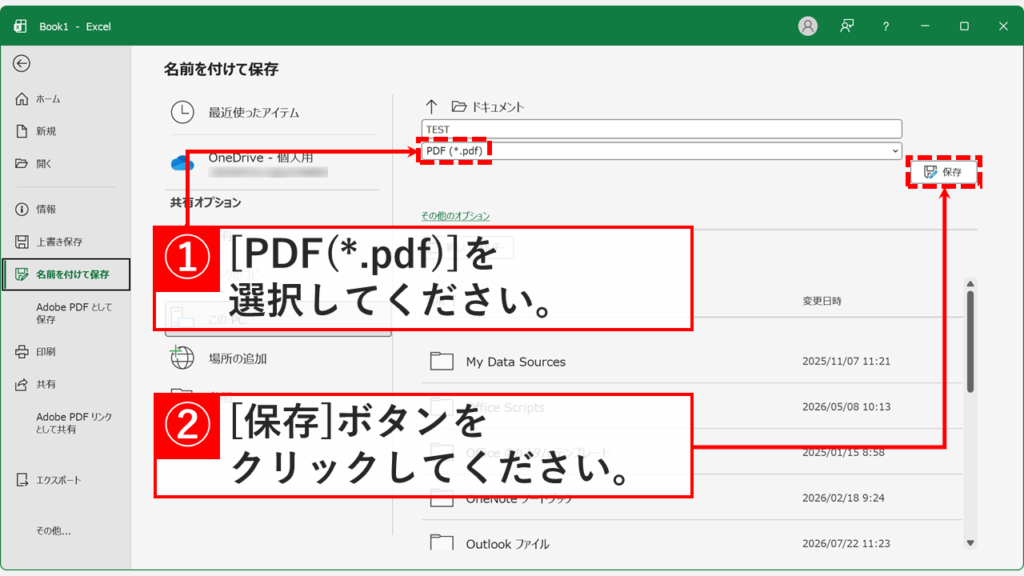Click the file name field containing TEST
Screen dimensions: 1024x576
tap(662, 129)
